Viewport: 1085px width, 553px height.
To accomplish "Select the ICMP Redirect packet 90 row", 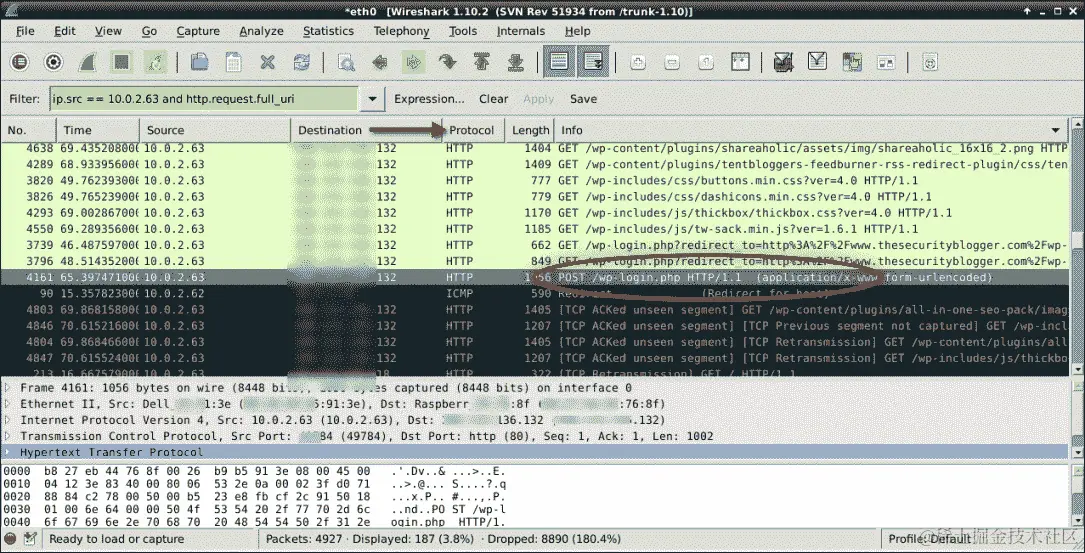I will coord(535,293).
